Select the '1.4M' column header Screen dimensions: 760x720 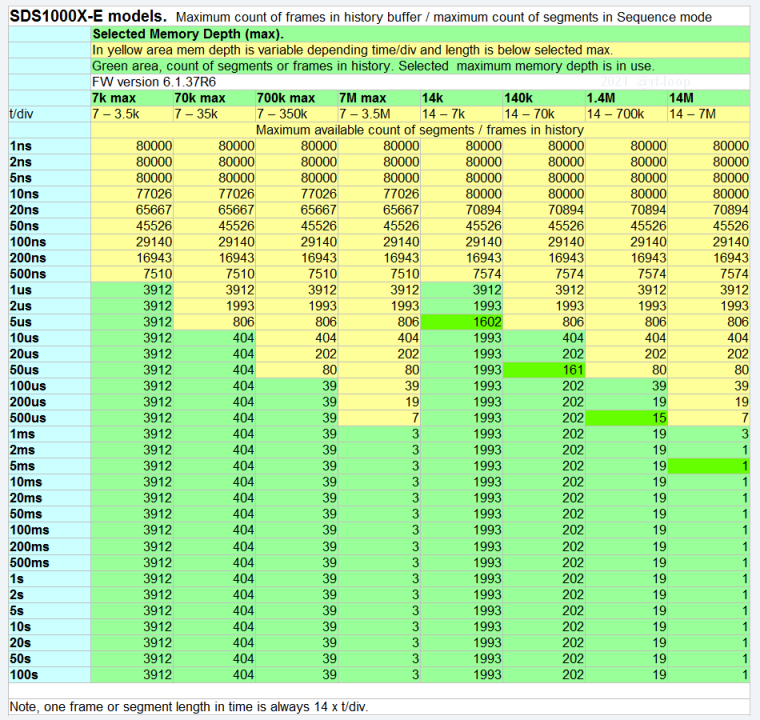(626, 98)
